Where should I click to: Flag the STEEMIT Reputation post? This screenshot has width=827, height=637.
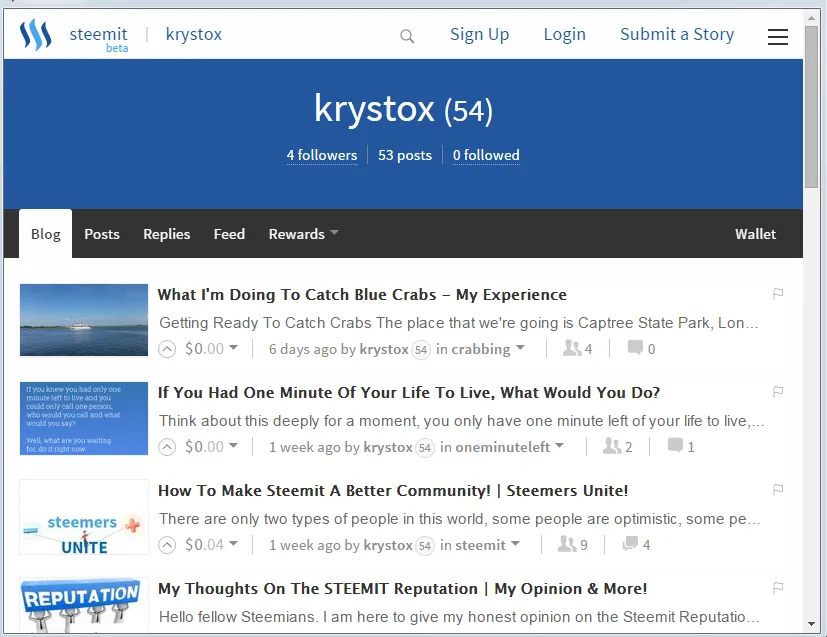[778, 588]
